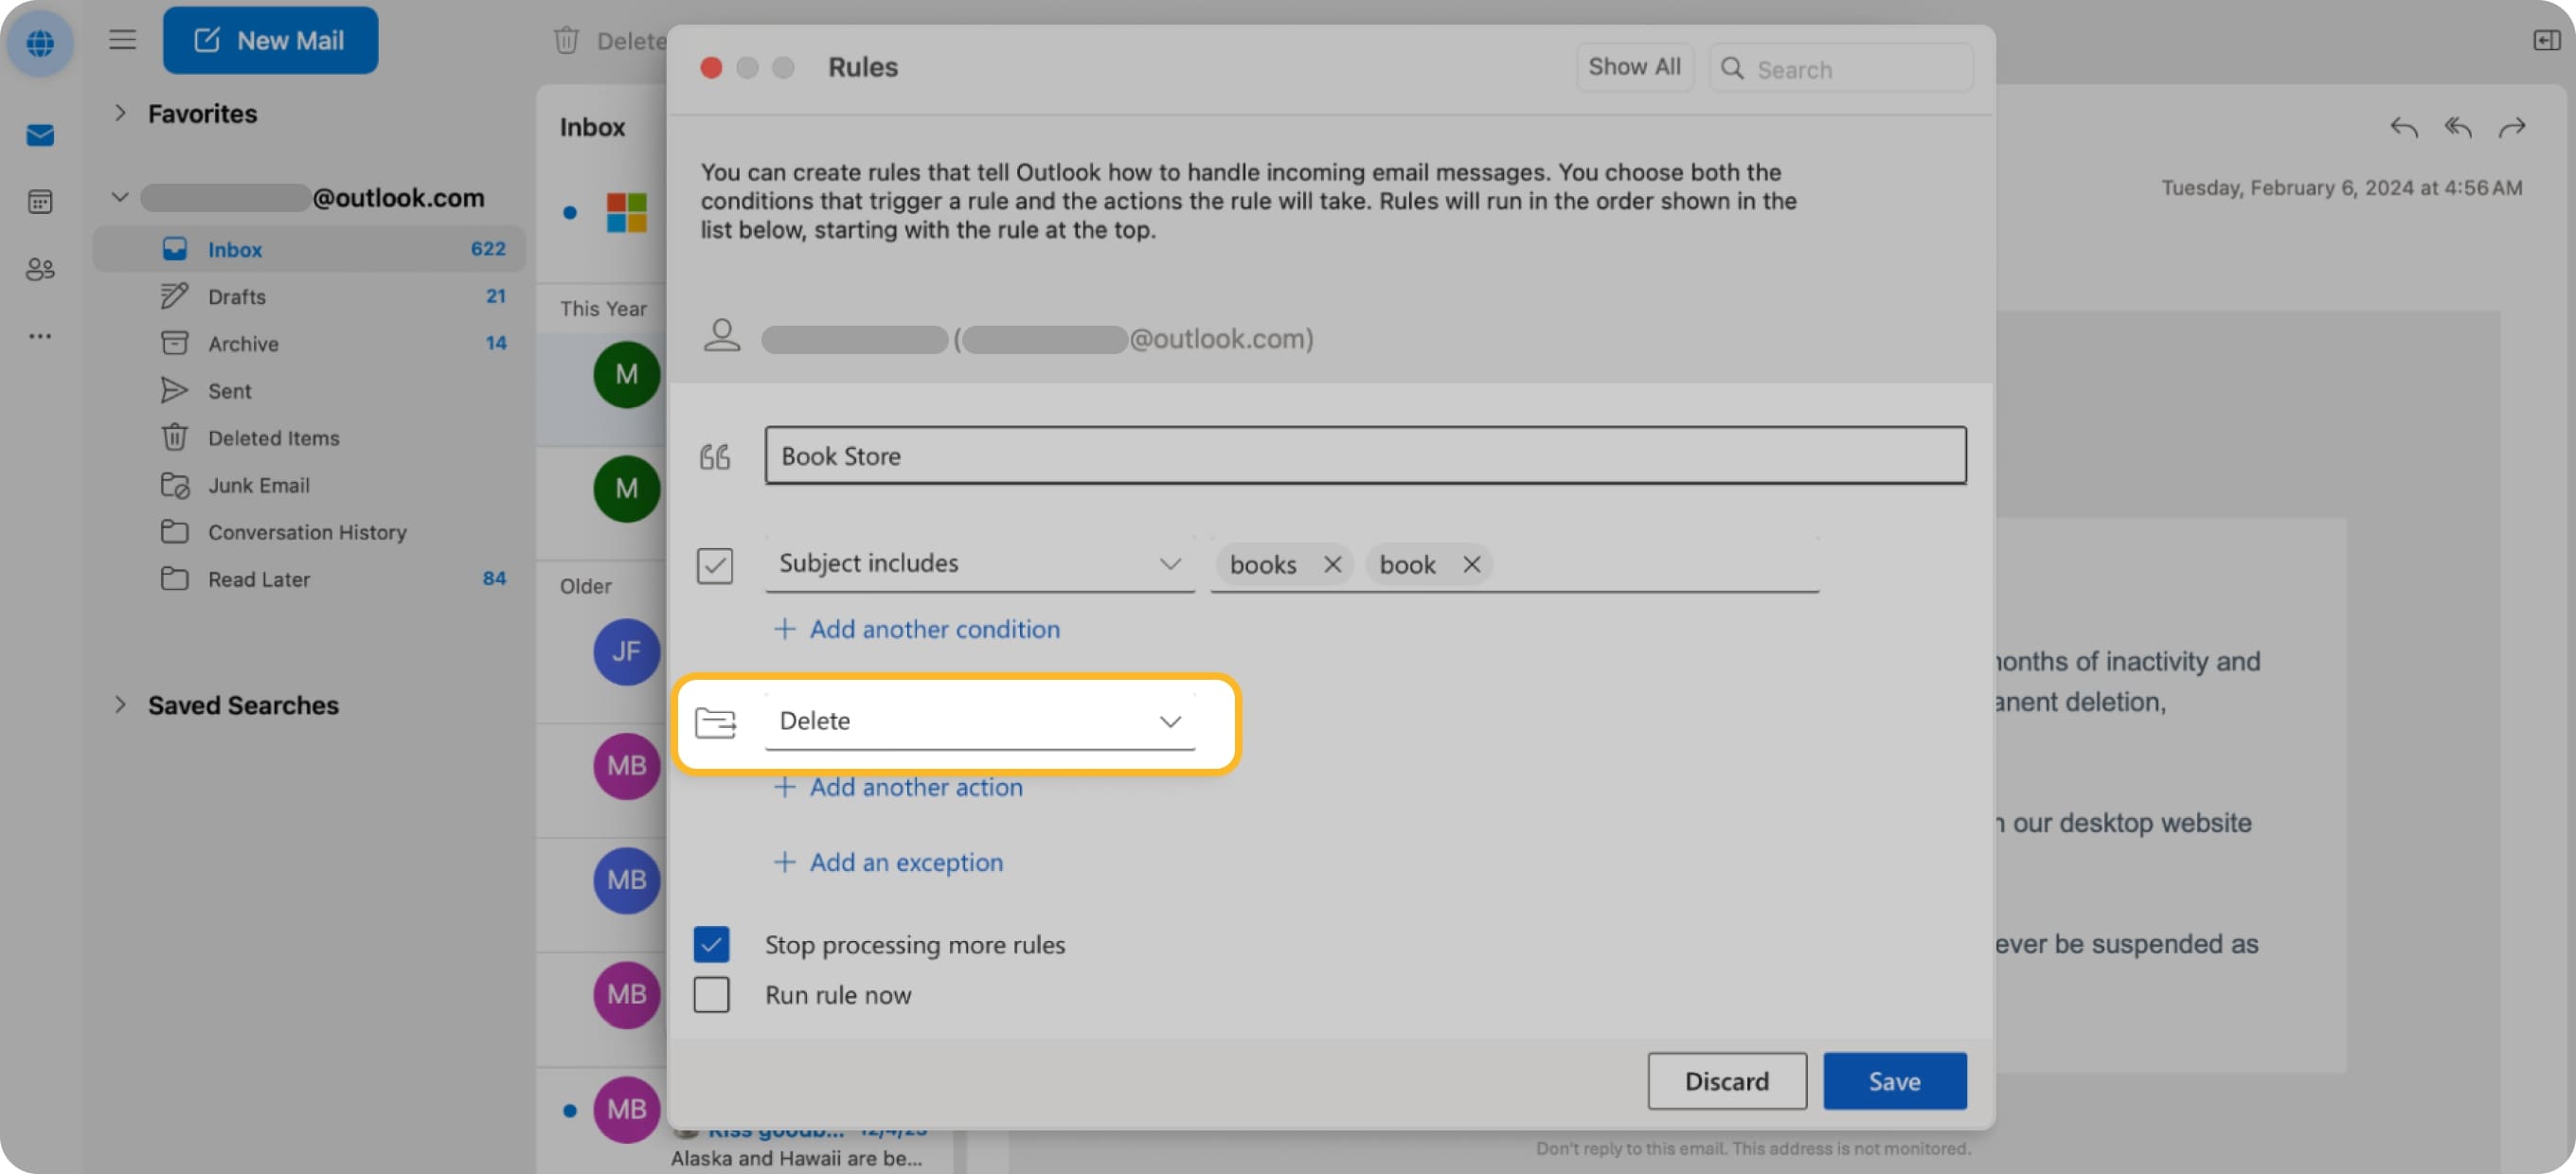Open the Subject includes condition dropdown
2576x1174 pixels.
[1170, 563]
